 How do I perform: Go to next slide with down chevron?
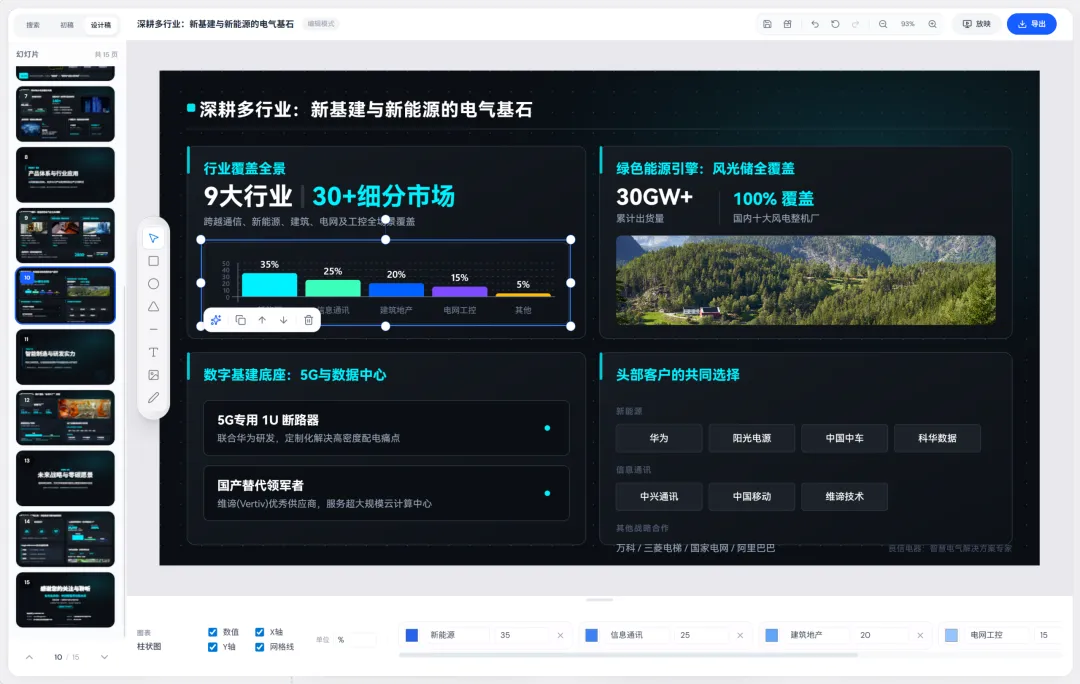105,657
